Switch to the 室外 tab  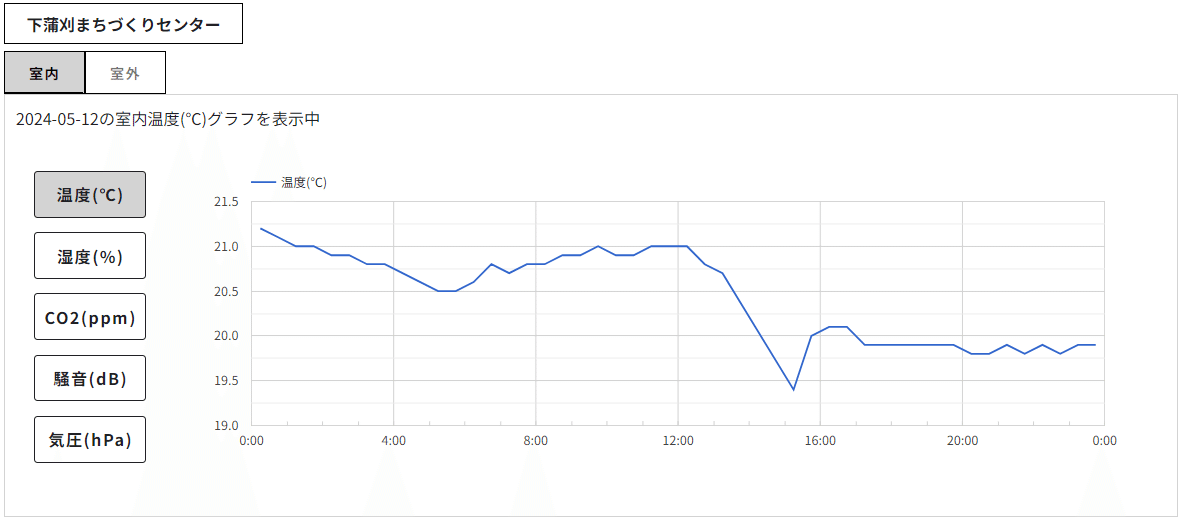point(125,73)
